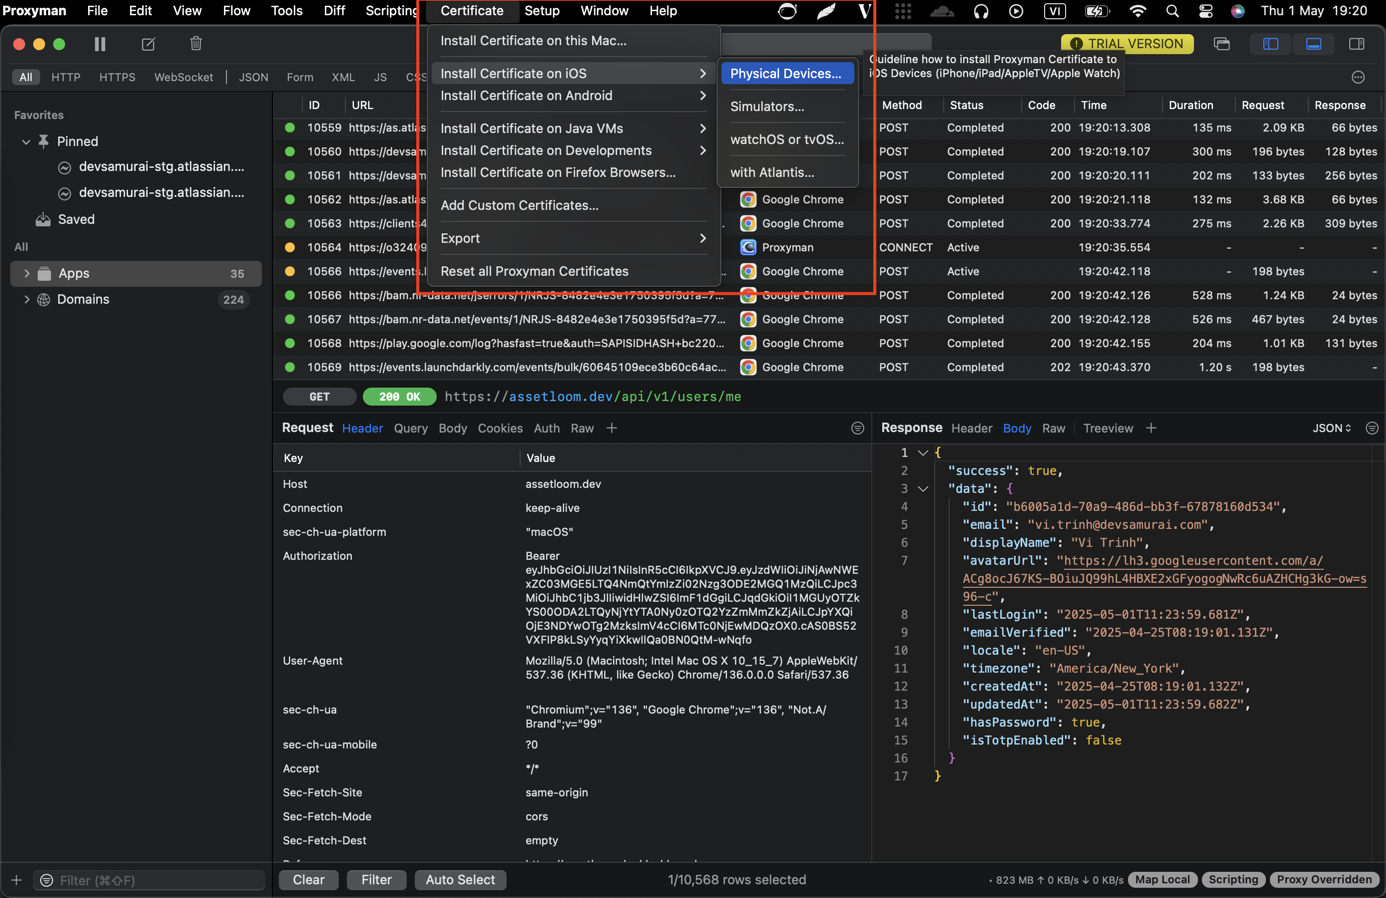Select with Atlantis option

pyautogui.click(x=772, y=172)
